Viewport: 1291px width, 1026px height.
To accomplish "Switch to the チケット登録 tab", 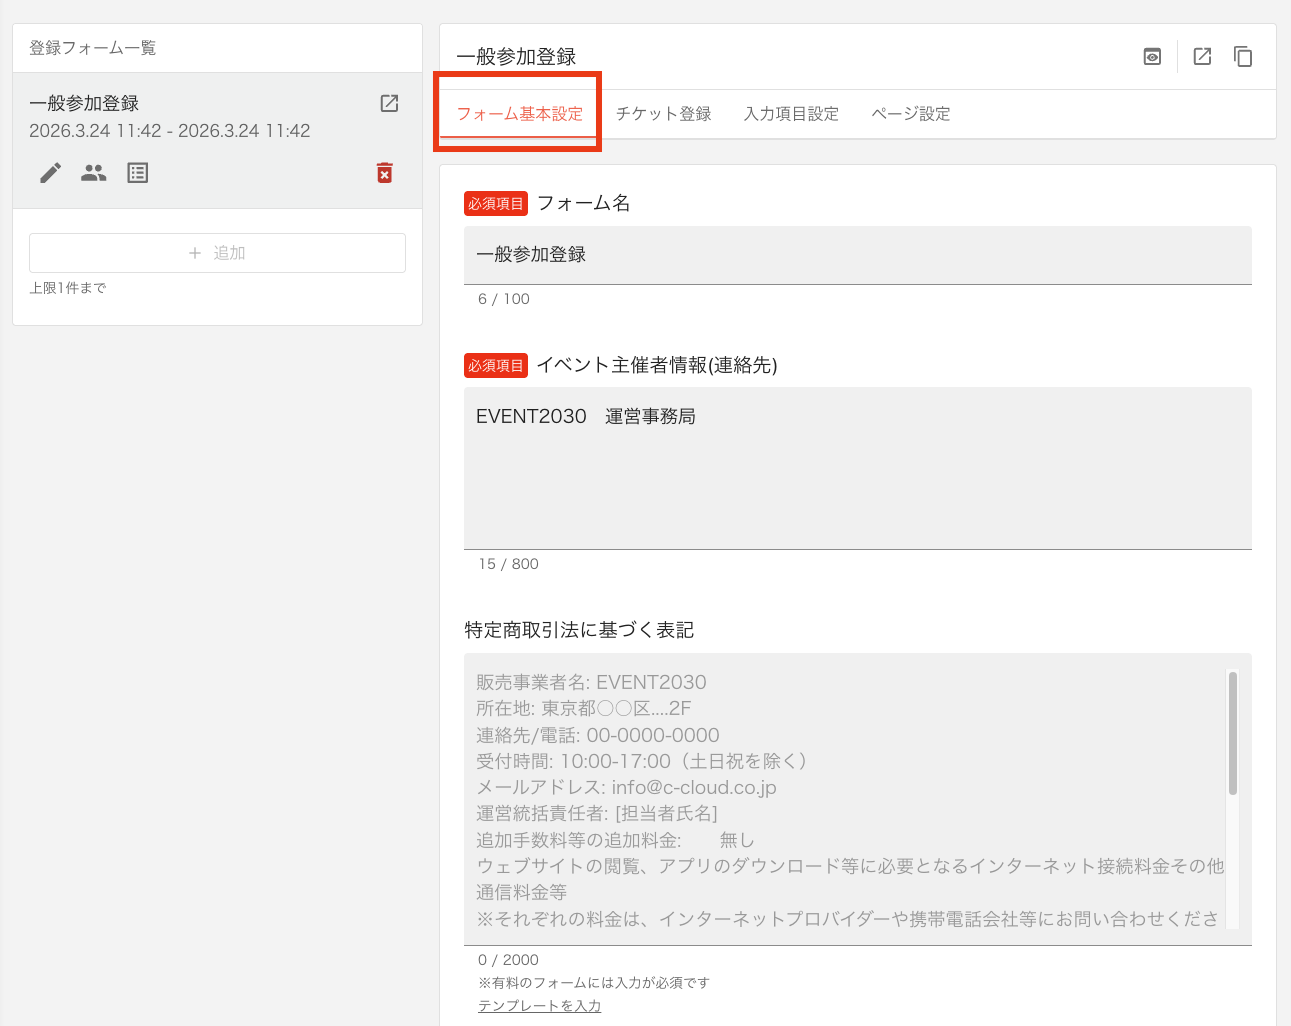I will click(663, 113).
